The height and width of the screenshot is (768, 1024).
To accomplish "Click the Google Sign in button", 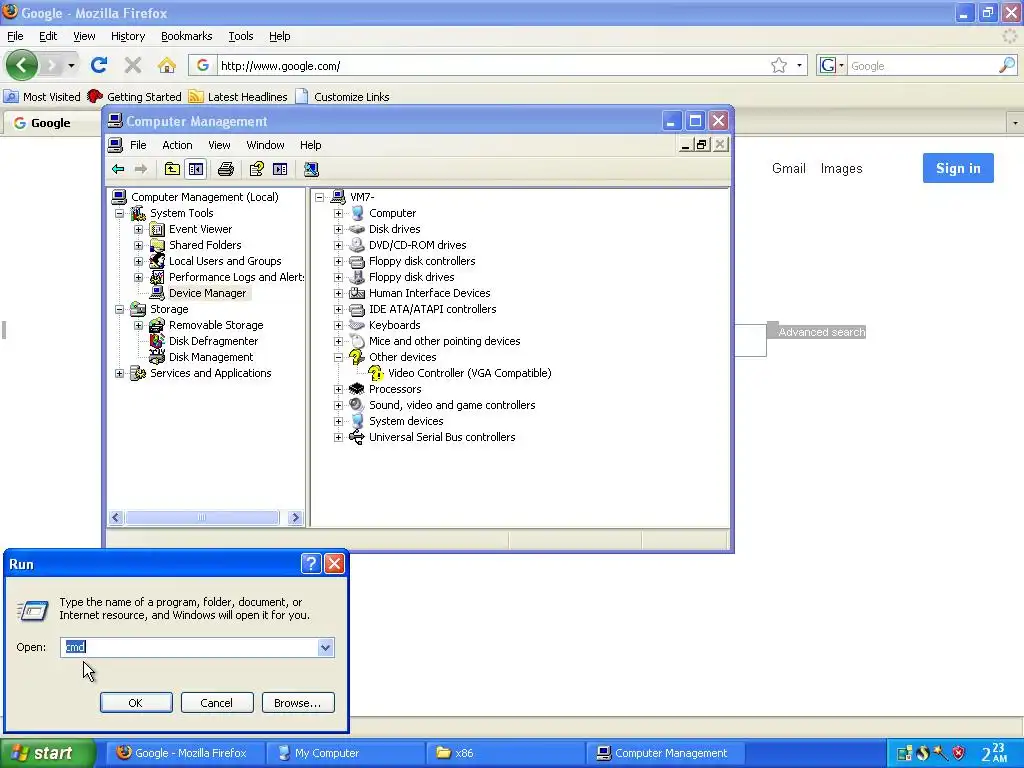I will pyautogui.click(x=958, y=168).
